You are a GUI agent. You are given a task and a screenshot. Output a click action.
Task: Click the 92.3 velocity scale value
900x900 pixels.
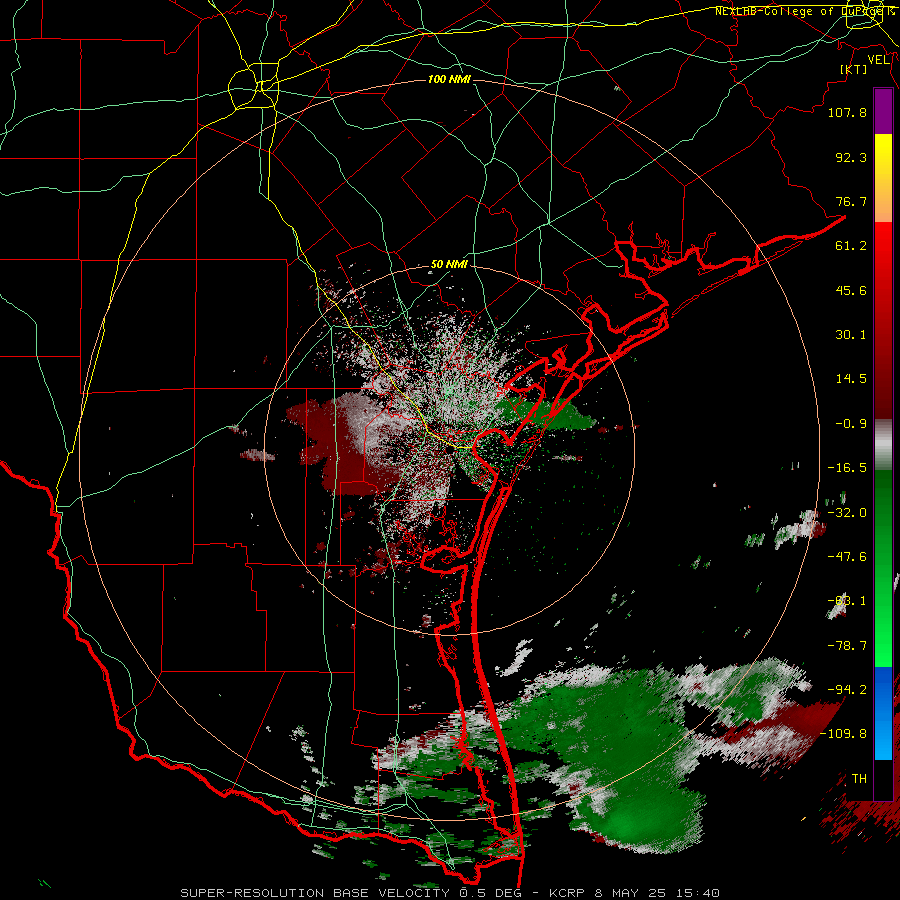[851, 157]
